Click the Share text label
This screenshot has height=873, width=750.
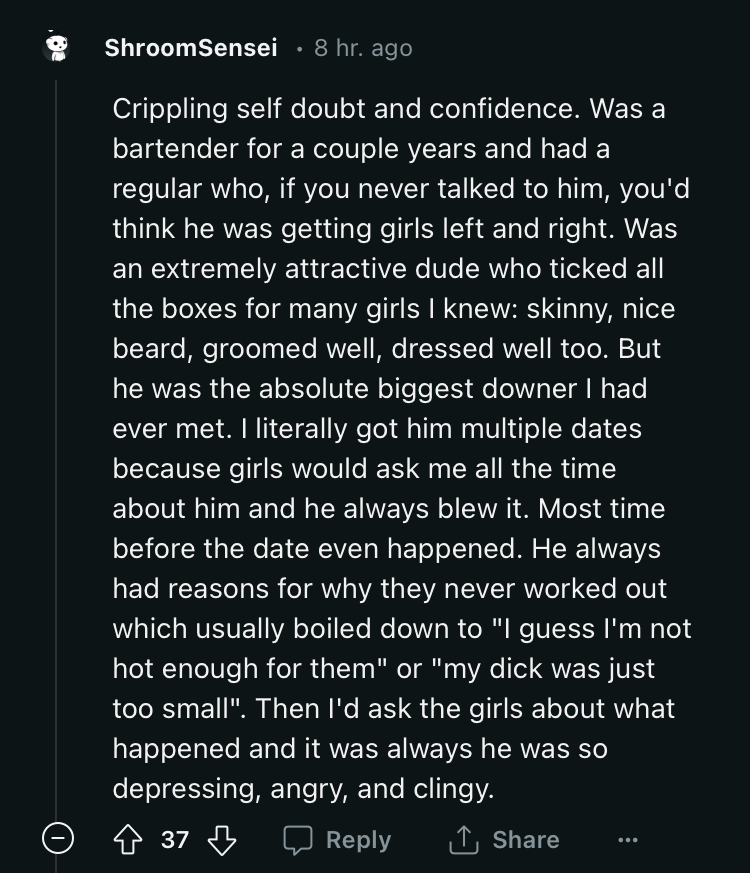click(526, 840)
